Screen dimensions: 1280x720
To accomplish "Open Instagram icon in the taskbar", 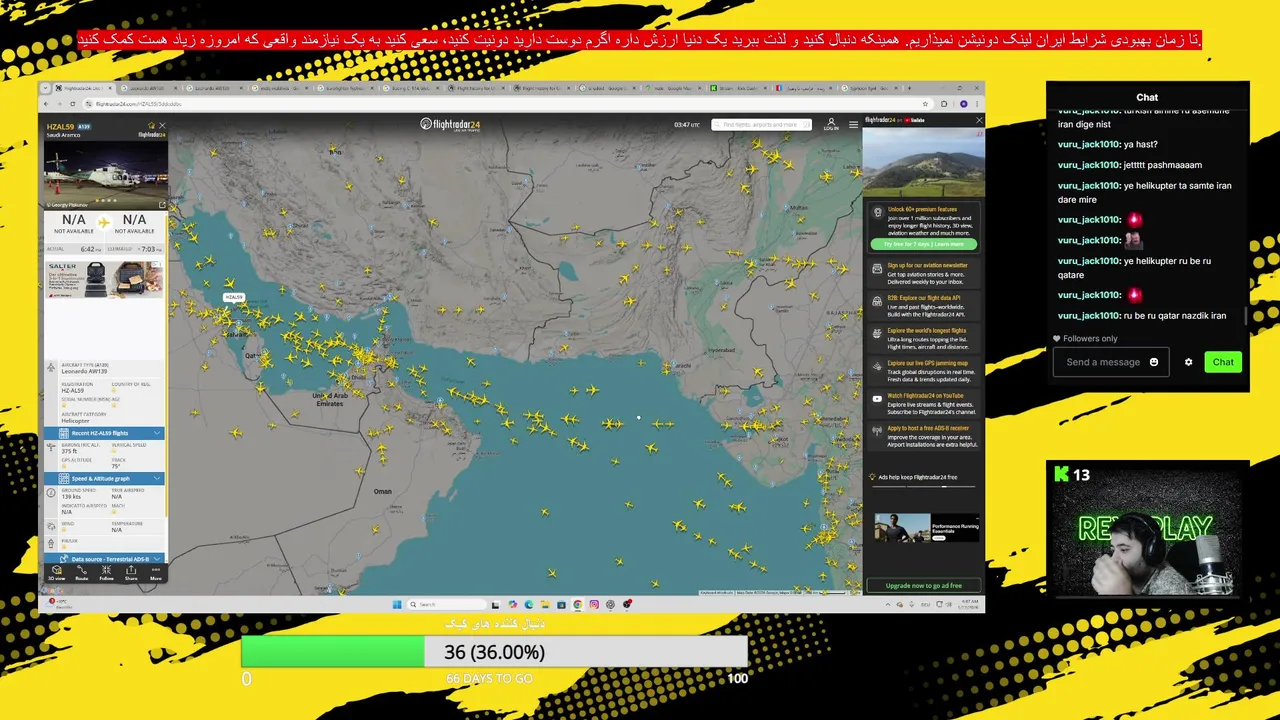I will point(594,604).
